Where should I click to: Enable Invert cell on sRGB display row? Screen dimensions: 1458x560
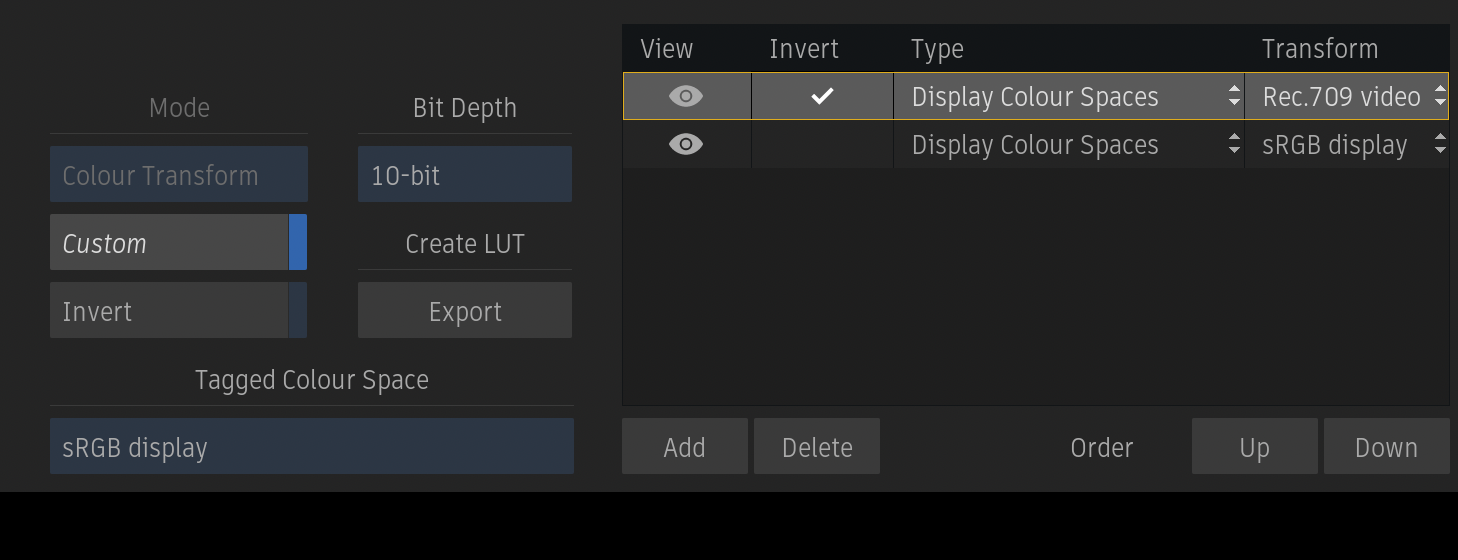(822, 144)
